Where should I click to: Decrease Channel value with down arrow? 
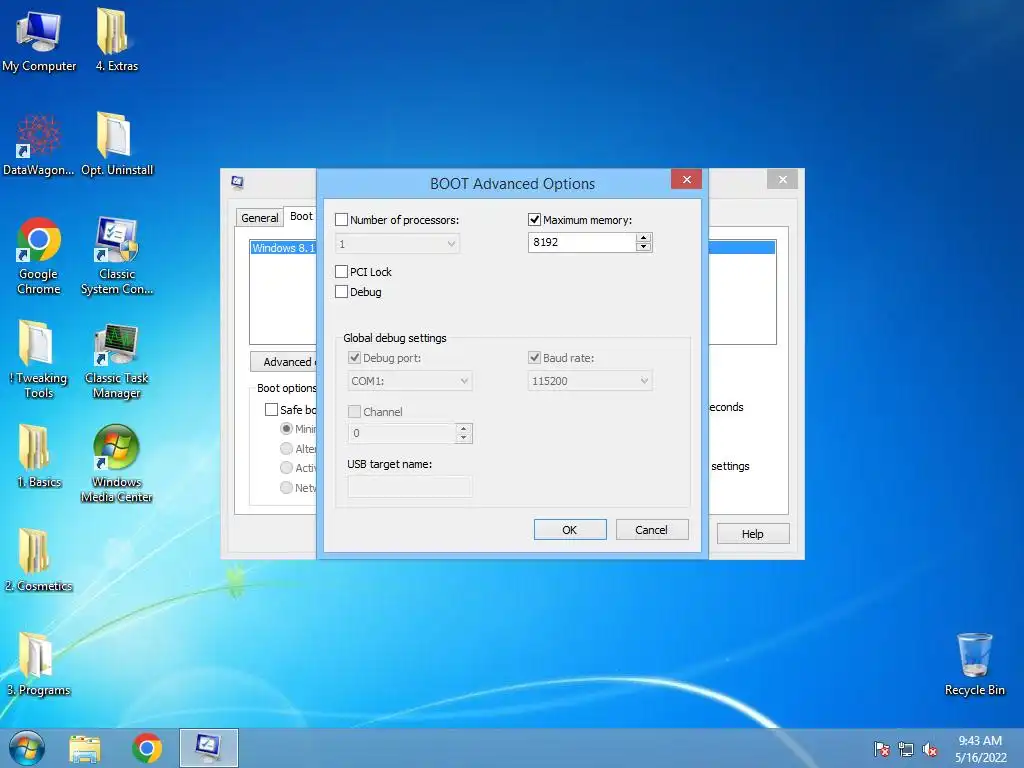pyautogui.click(x=464, y=438)
